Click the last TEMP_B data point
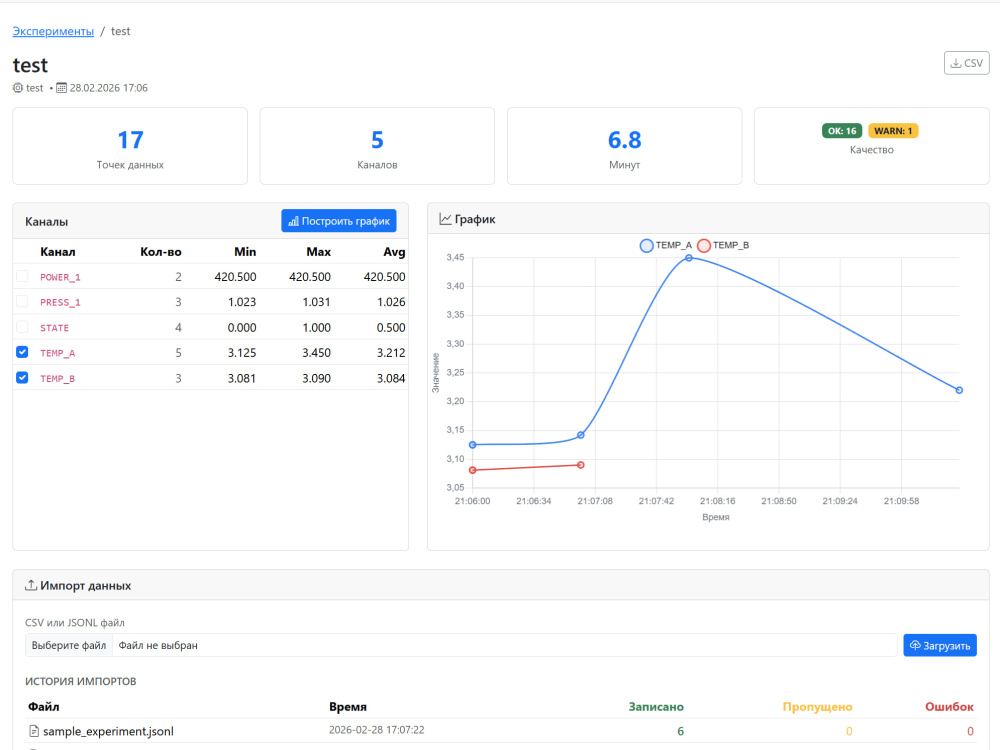 (x=580, y=465)
